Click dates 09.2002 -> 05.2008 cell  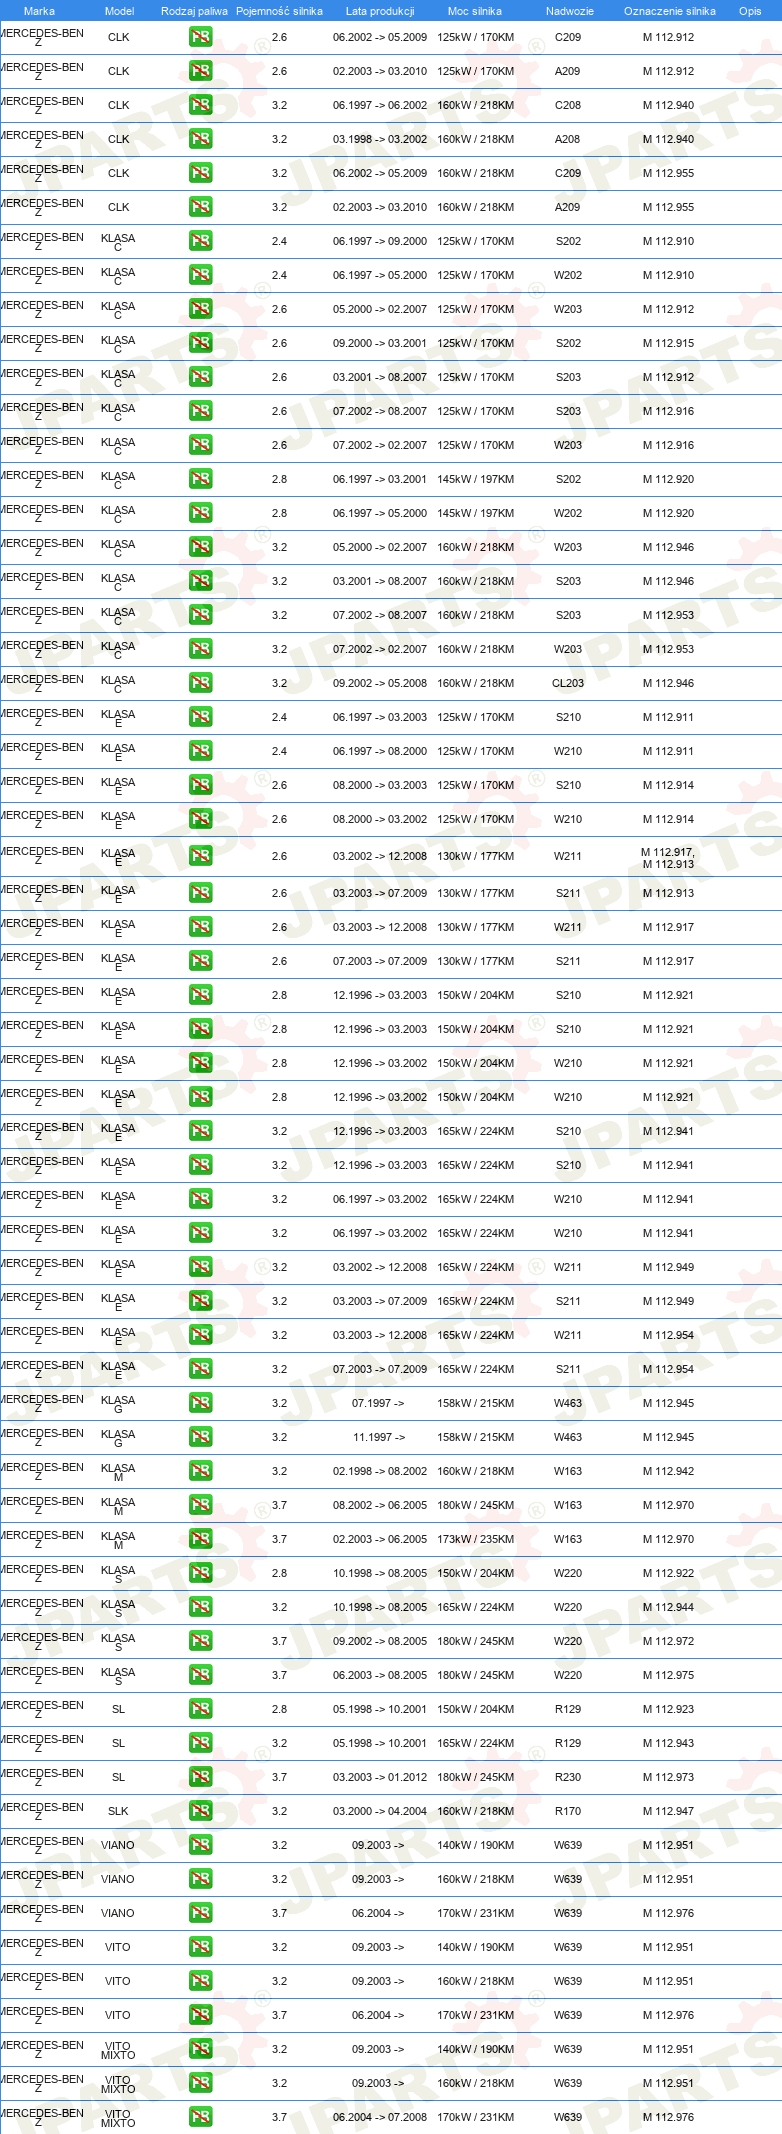tap(380, 683)
